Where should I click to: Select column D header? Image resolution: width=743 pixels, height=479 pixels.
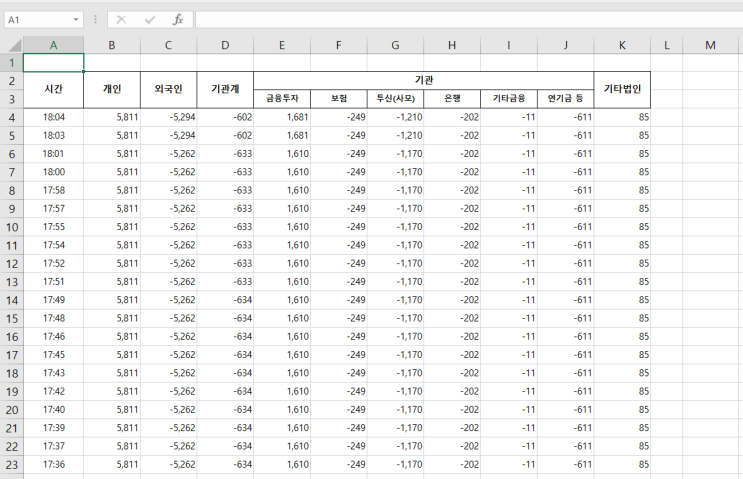(225, 45)
